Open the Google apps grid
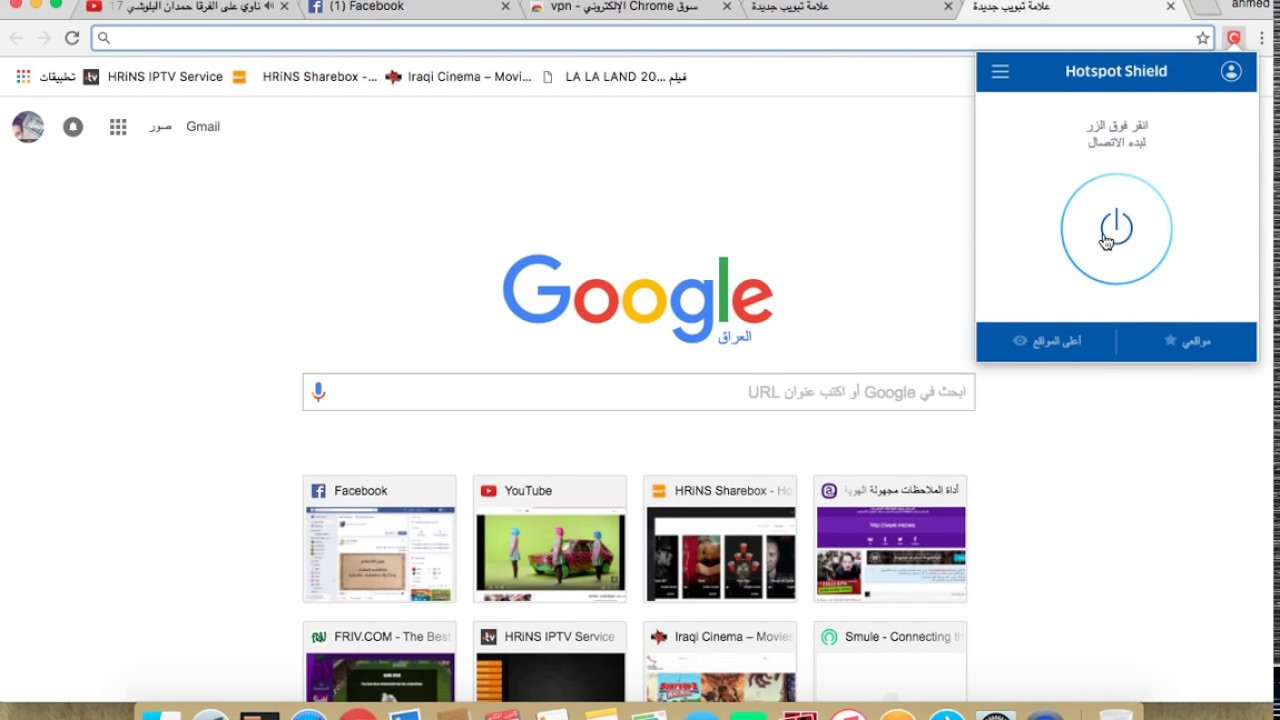This screenshot has height=720, width=1280. (118, 127)
